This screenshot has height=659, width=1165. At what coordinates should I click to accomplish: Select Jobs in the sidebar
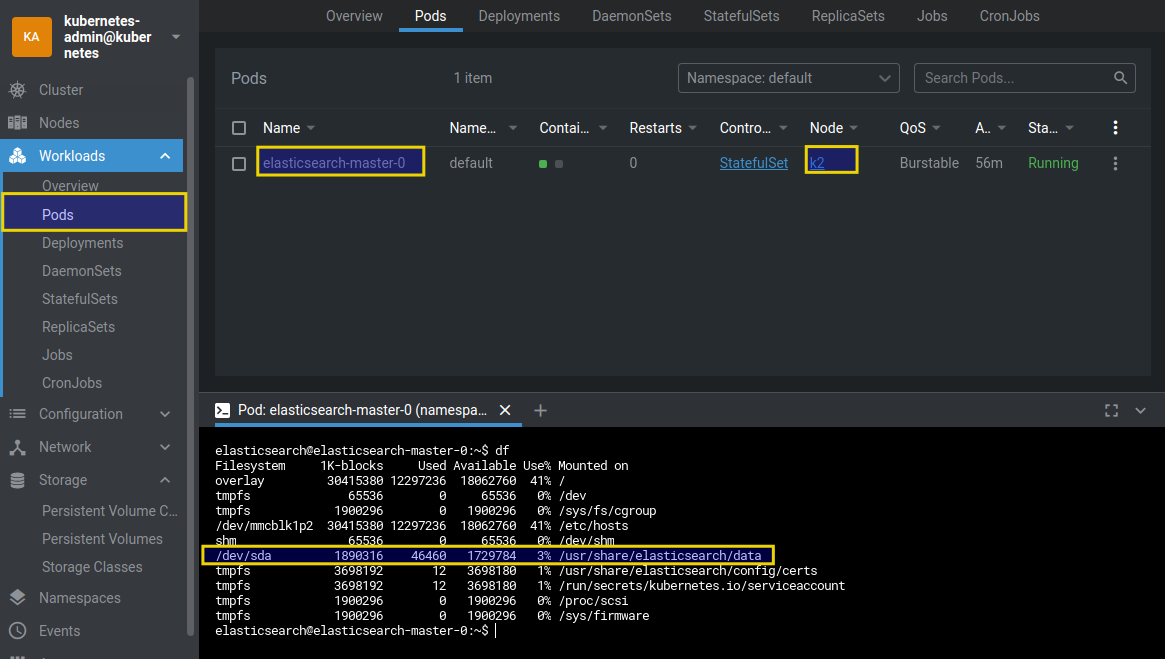click(57, 355)
